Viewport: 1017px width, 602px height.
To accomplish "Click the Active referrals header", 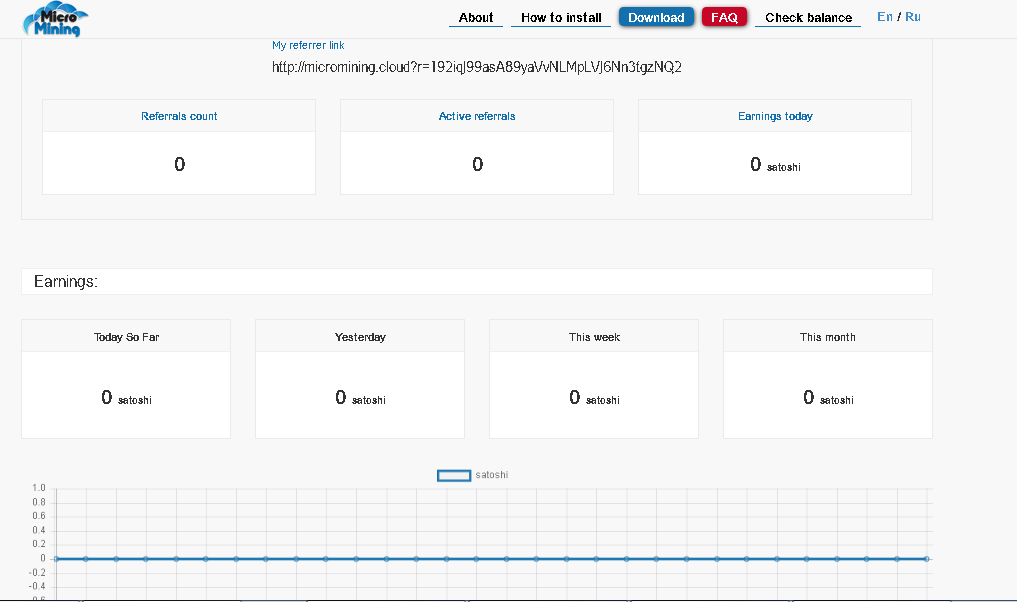I will point(477,116).
